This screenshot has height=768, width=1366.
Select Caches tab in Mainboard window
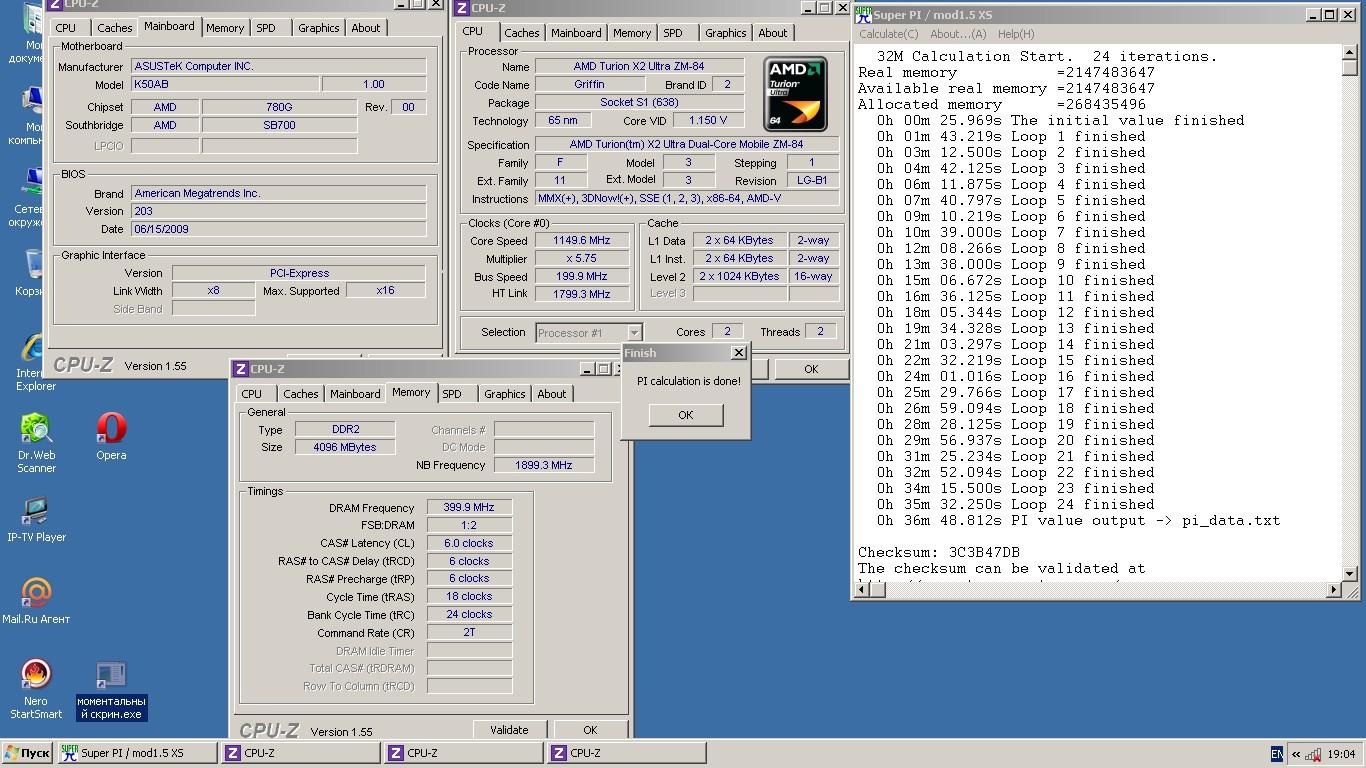point(115,28)
